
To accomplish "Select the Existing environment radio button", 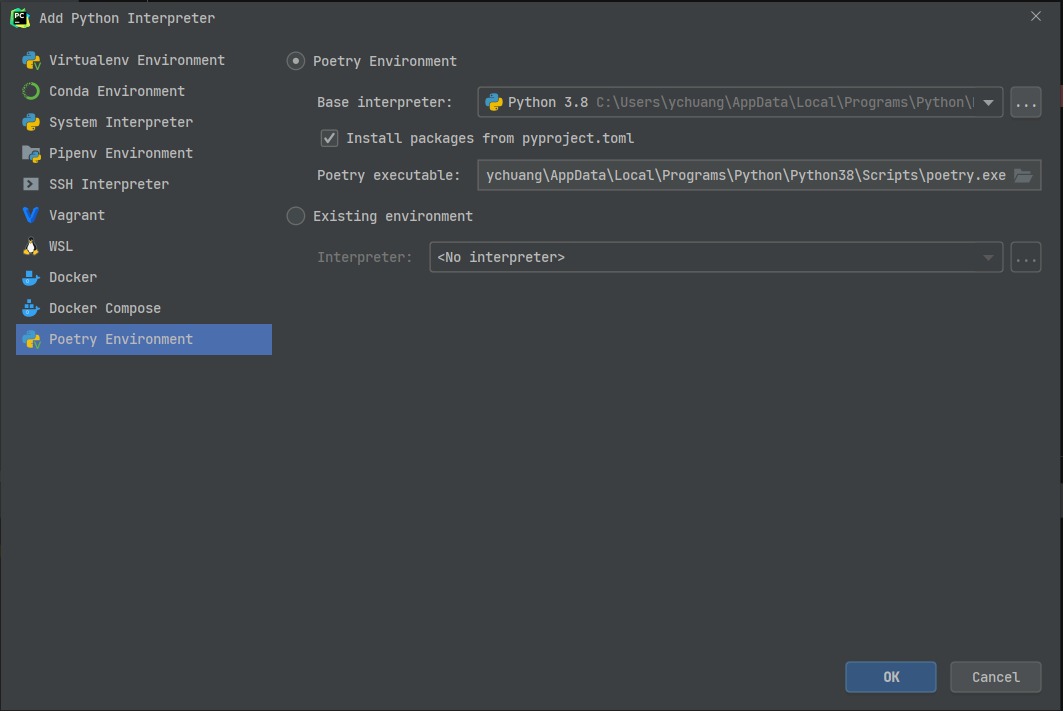I will pos(296,216).
